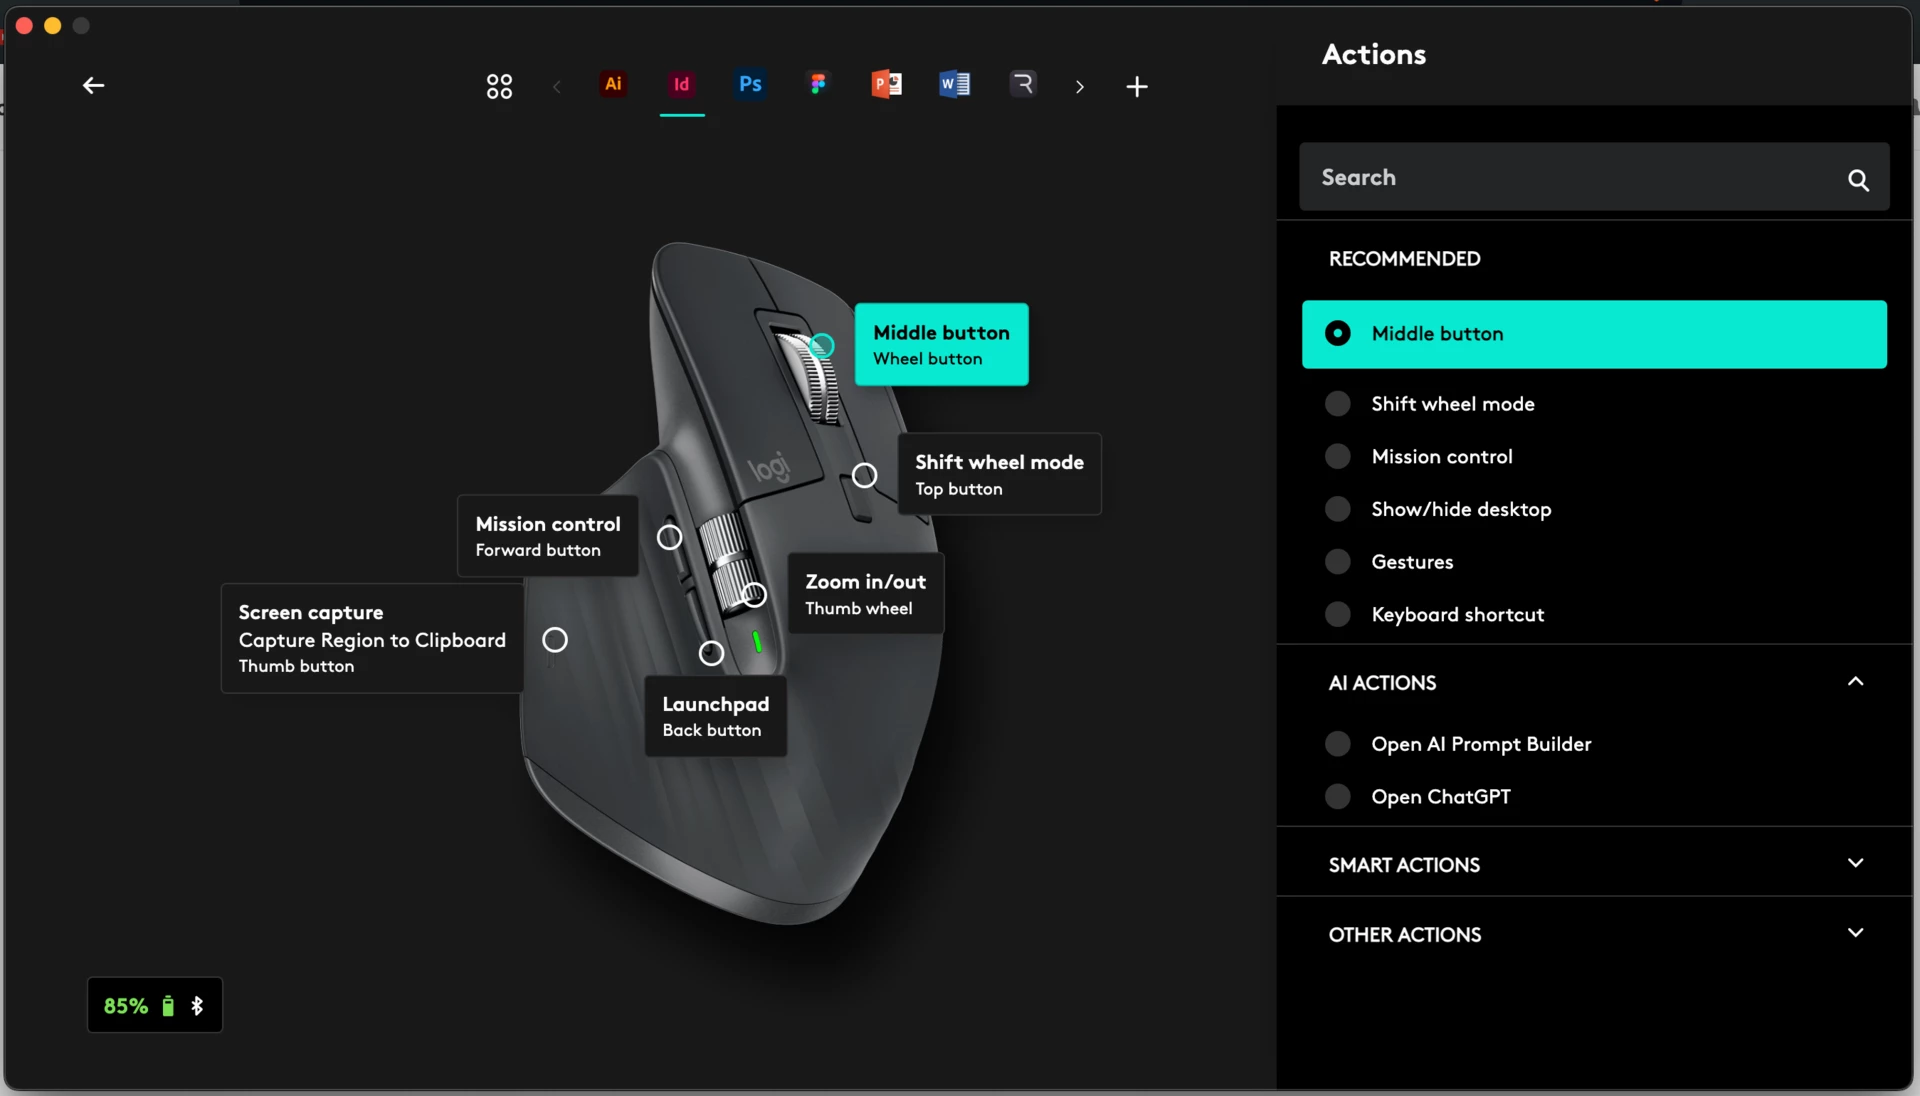Select the PowerPoint app profile icon
The height and width of the screenshot is (1096, 1920).
(x=886, y=84)
